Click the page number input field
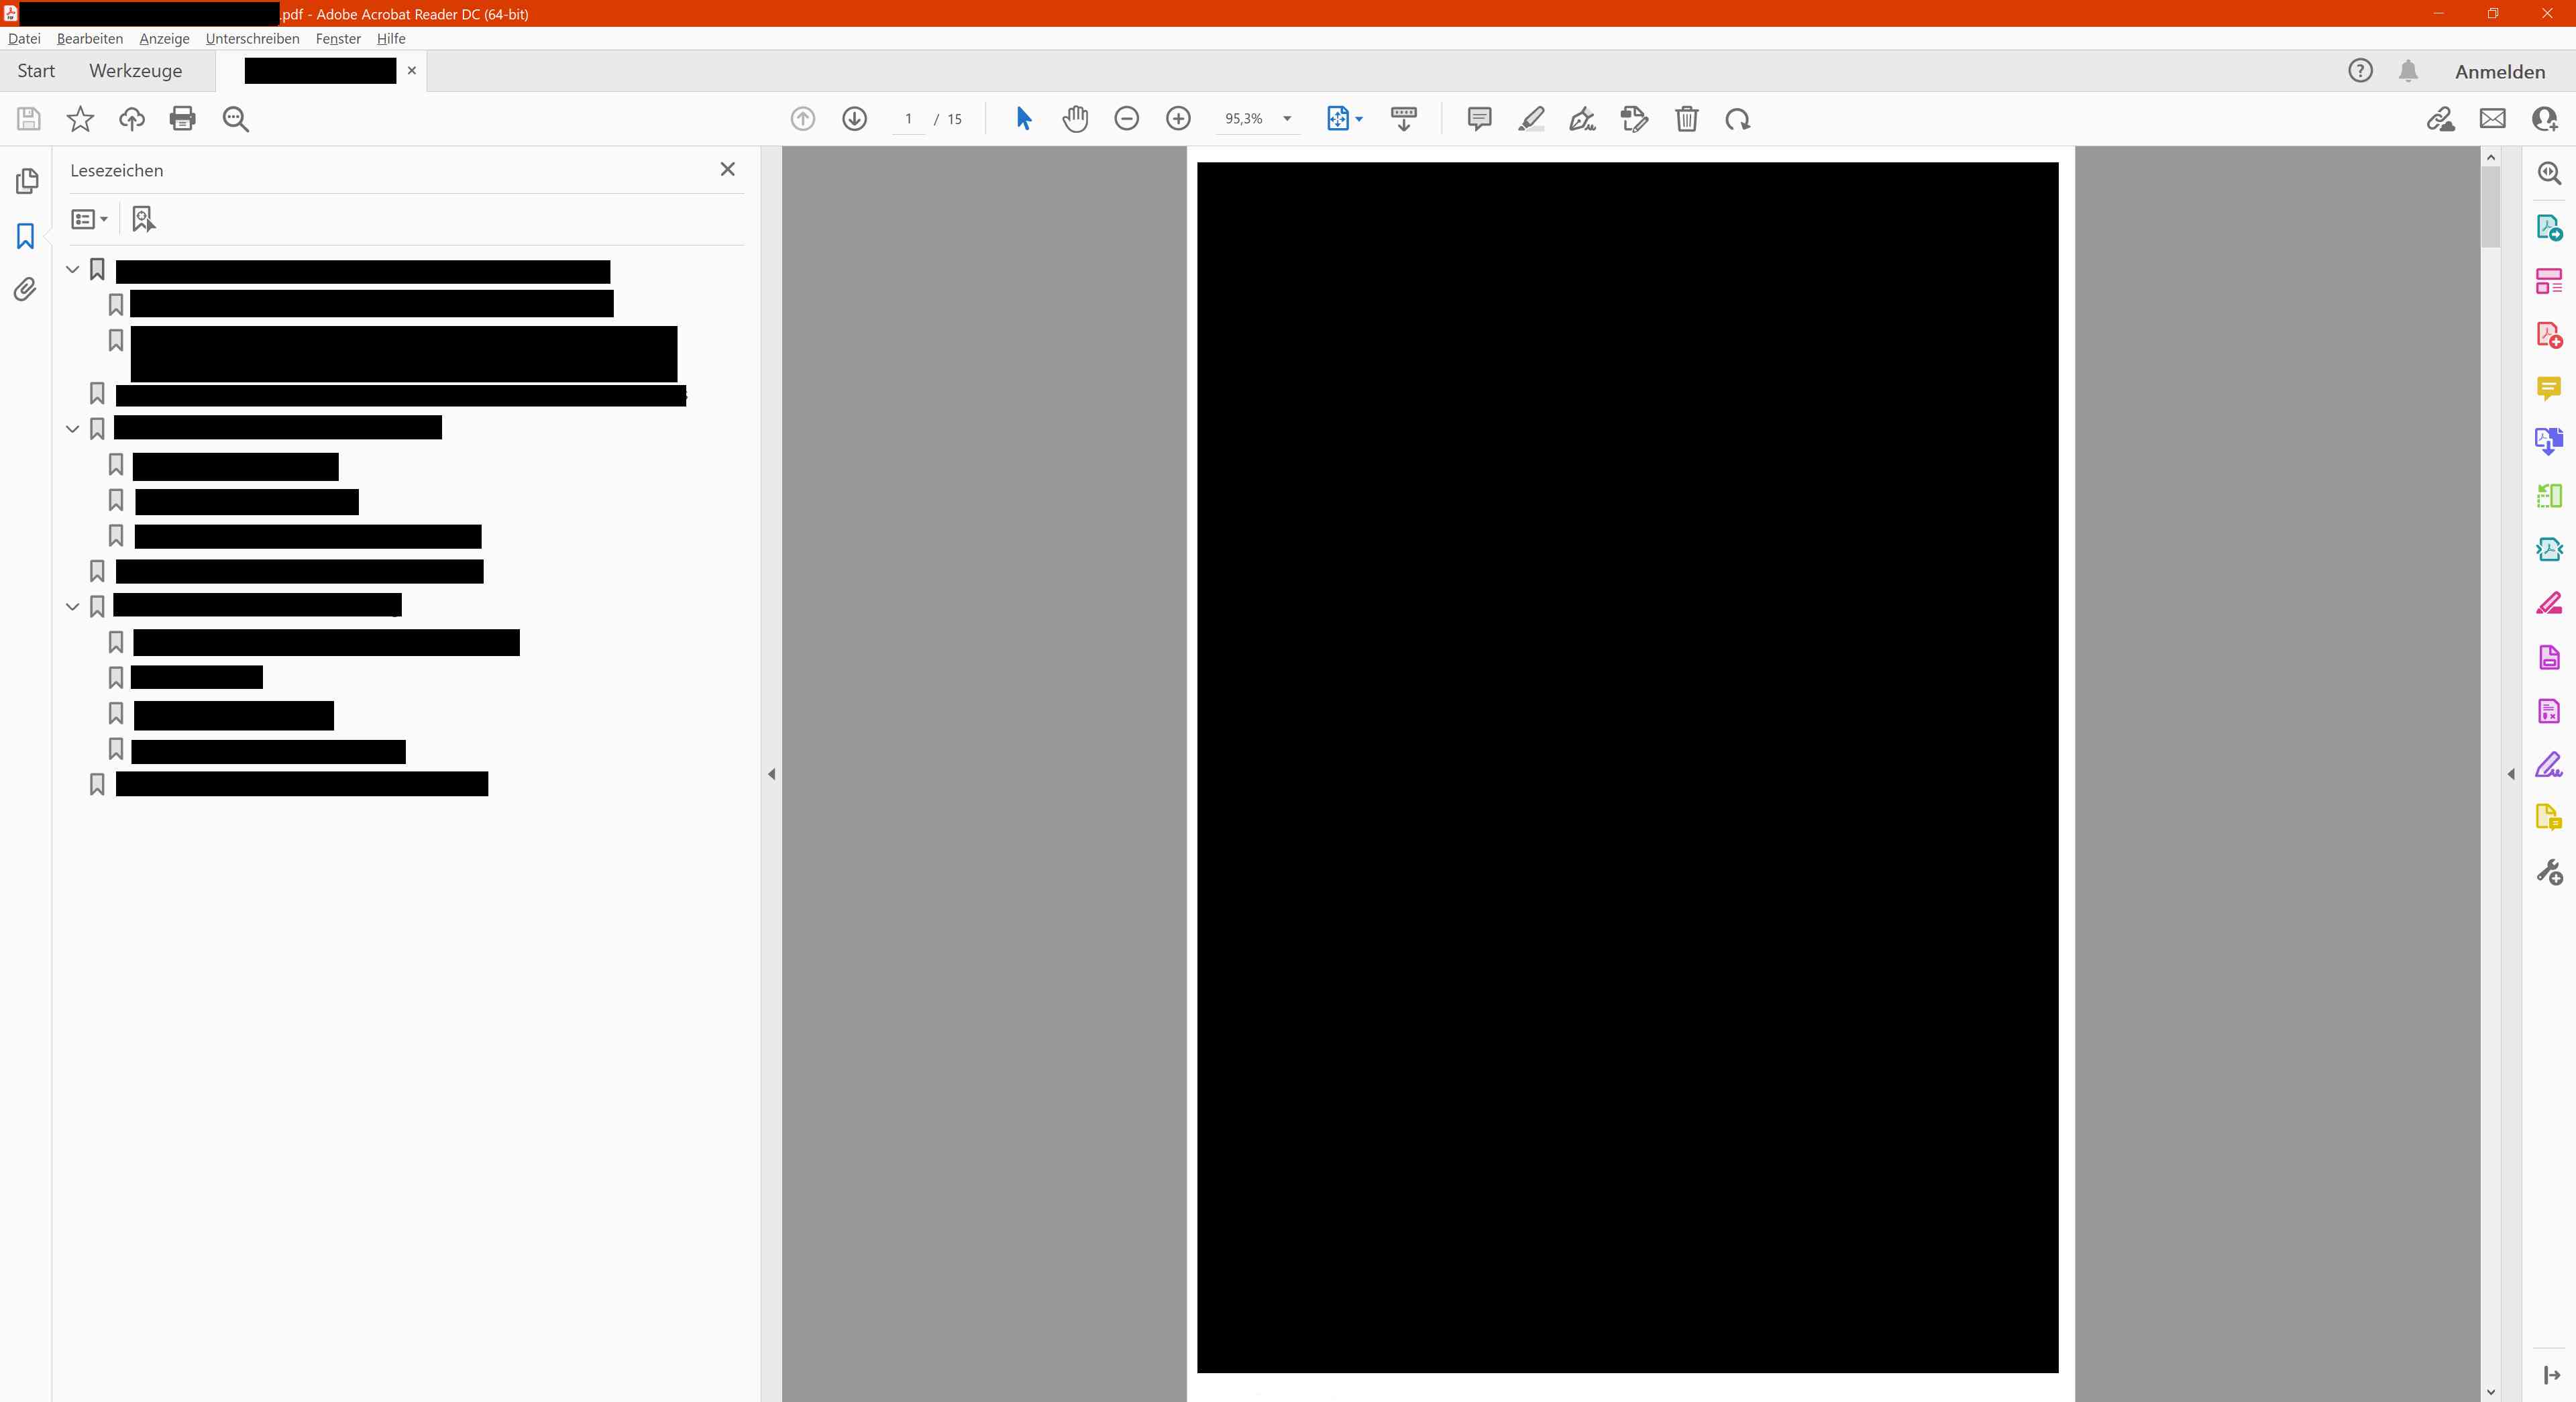The height and width of the screenshot is (1402, 2576). (x=908, y=119)
